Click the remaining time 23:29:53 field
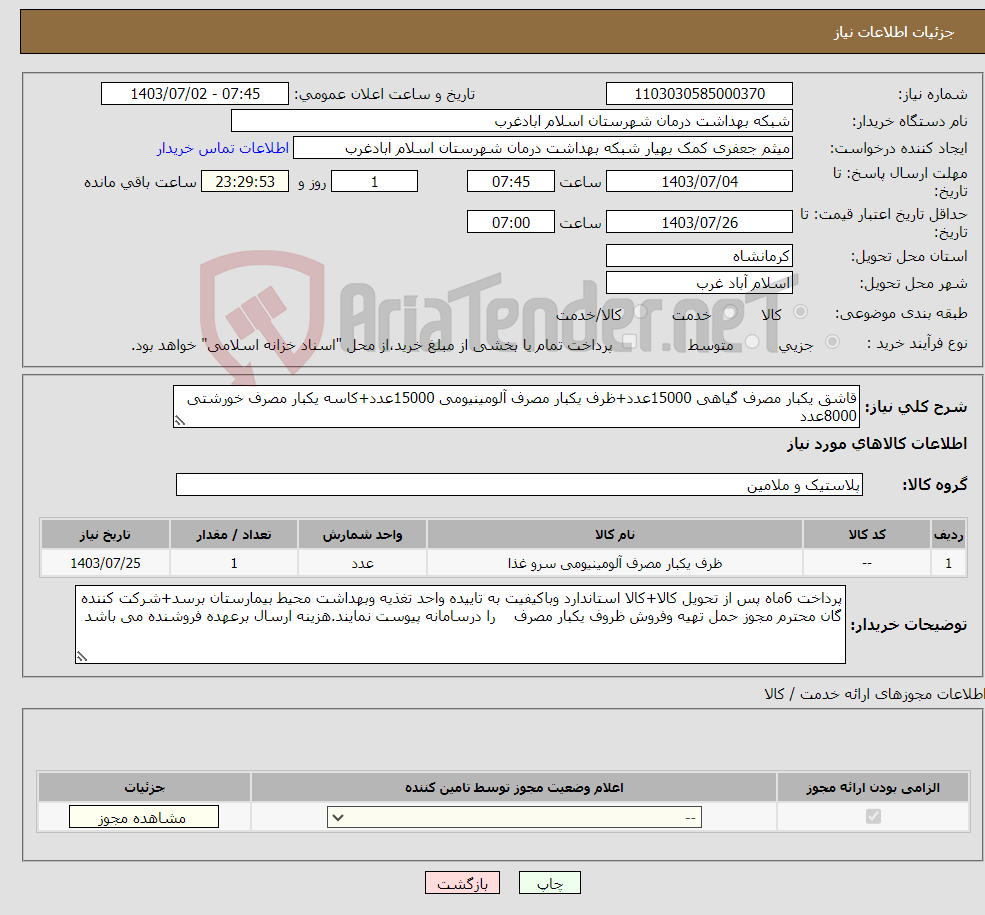Image resolution: width=985 pixels, height=915 pixels. coord(245,181)
